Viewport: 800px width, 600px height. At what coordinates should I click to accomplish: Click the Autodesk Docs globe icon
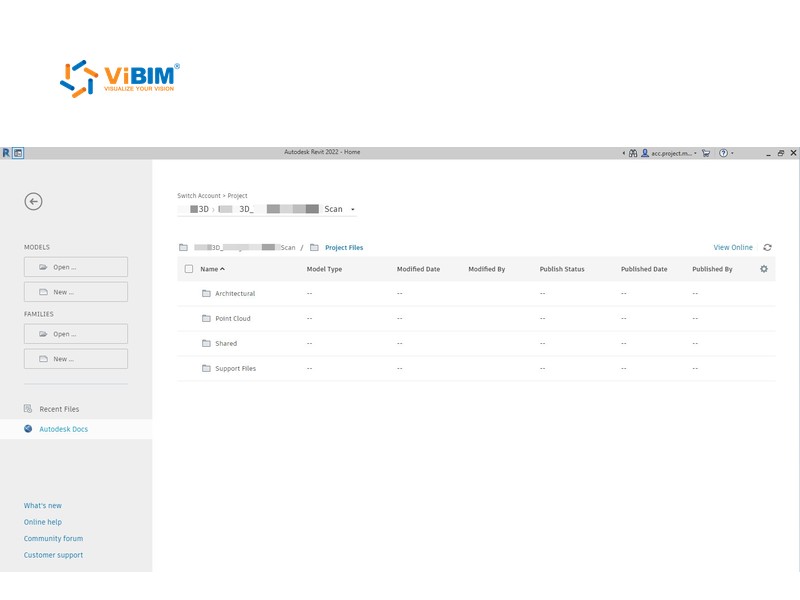click(x=28, y=429)
